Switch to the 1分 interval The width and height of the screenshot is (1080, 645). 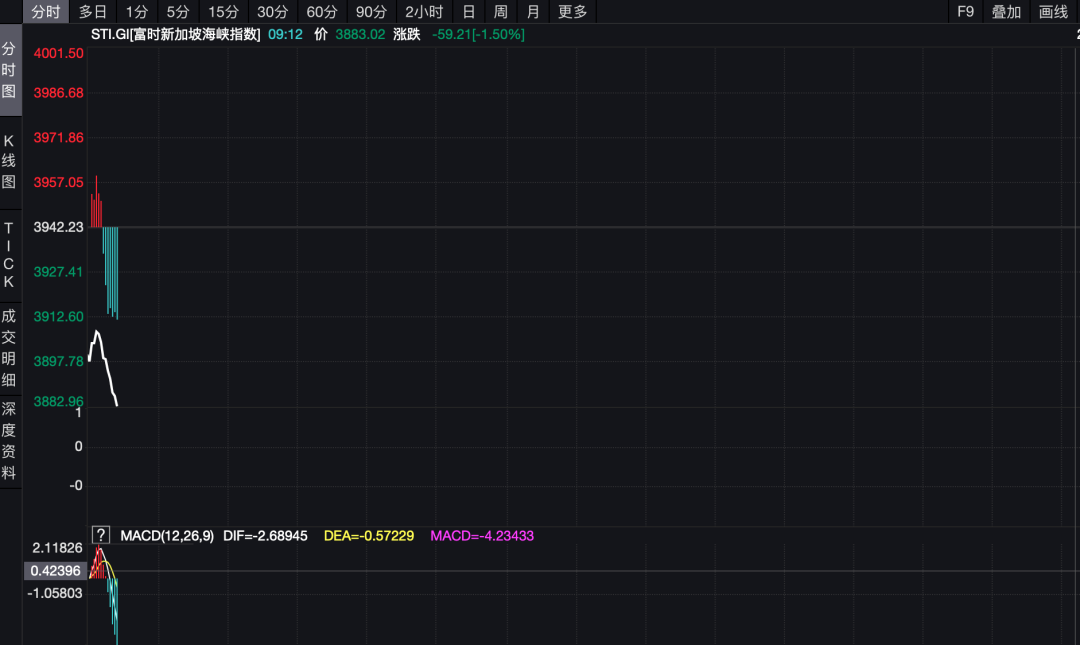click(x=137, y=12)
